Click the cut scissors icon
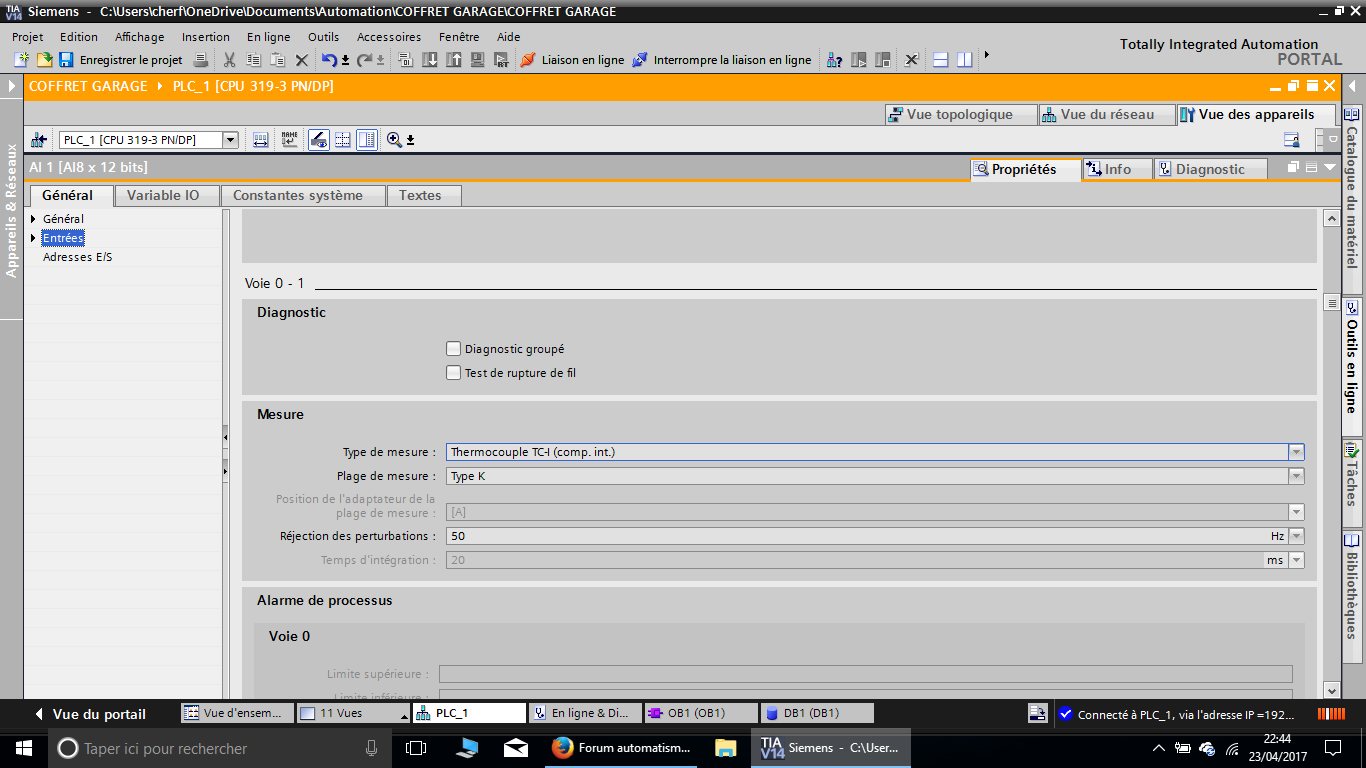 point(229,60)
